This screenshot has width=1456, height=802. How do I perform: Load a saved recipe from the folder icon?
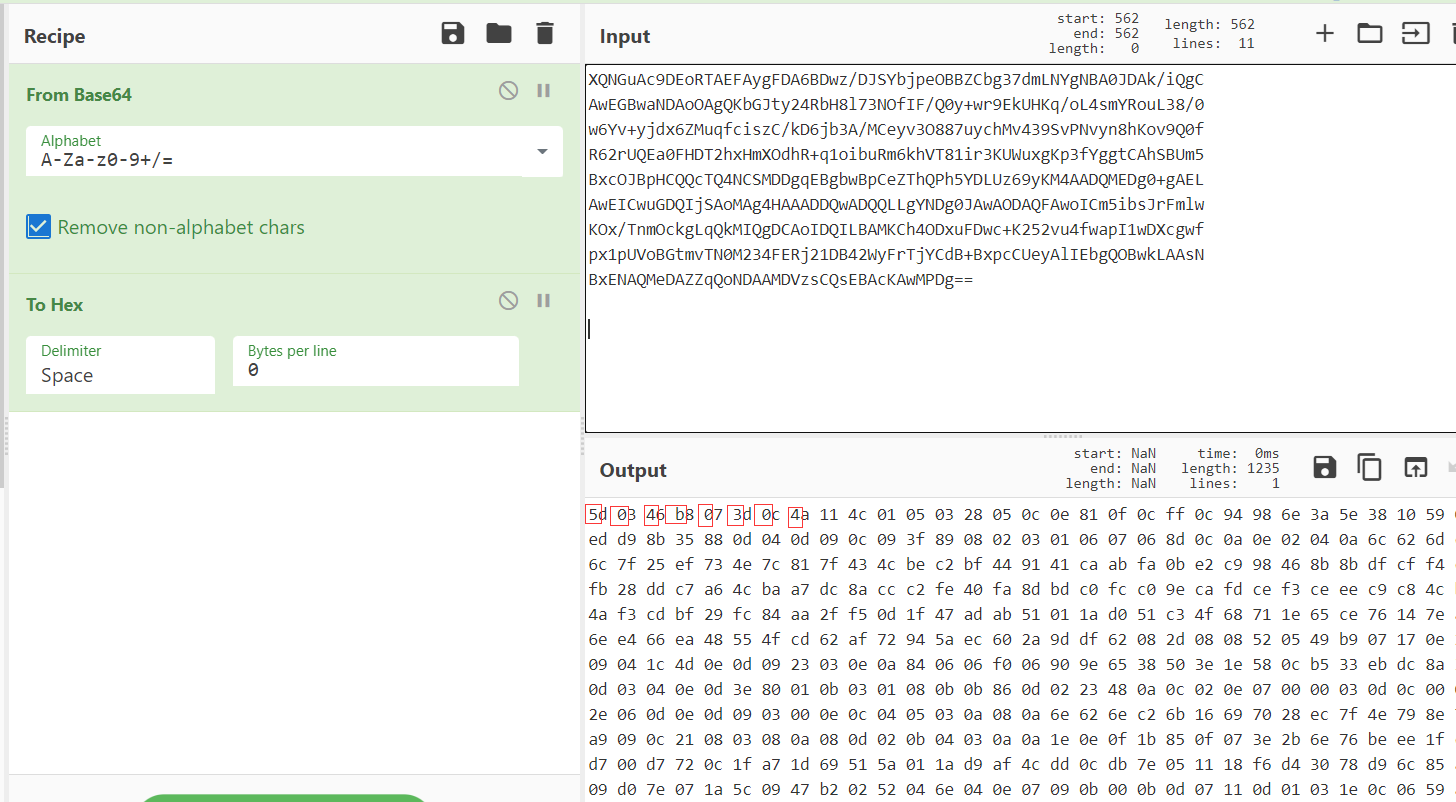coord(498,33)
